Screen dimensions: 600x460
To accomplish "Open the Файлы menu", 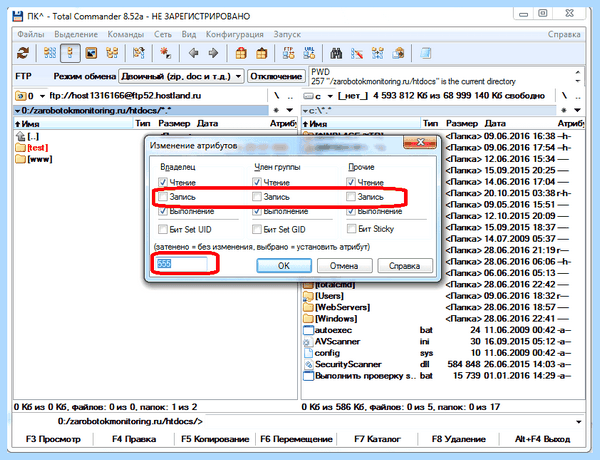I will tap(31, 34).
